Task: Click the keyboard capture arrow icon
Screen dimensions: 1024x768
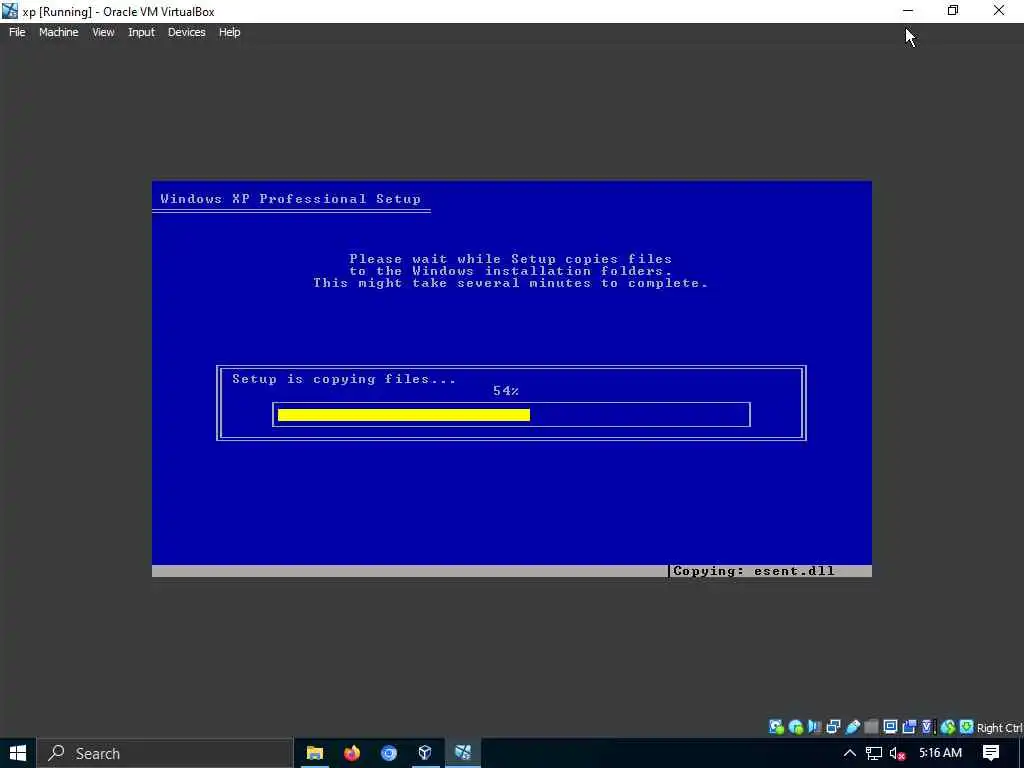Action: [x=967, y=727]
